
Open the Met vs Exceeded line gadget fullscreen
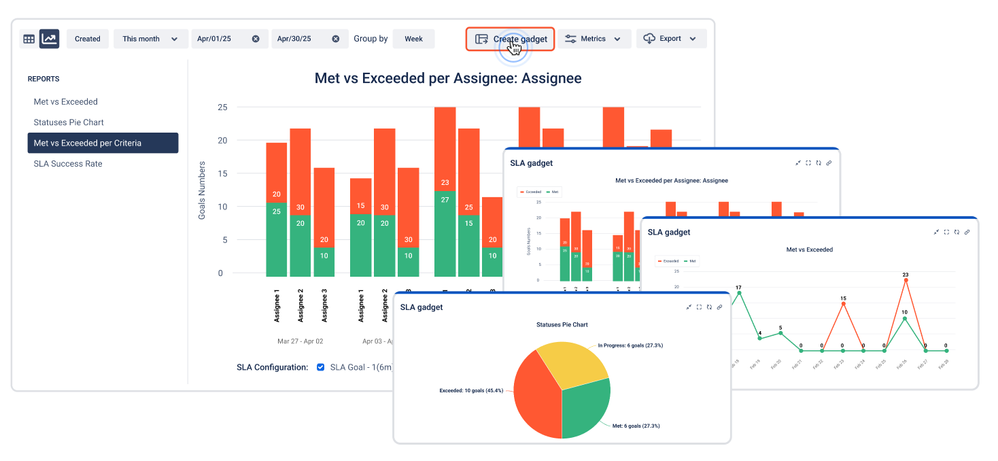tap(946, 232)
